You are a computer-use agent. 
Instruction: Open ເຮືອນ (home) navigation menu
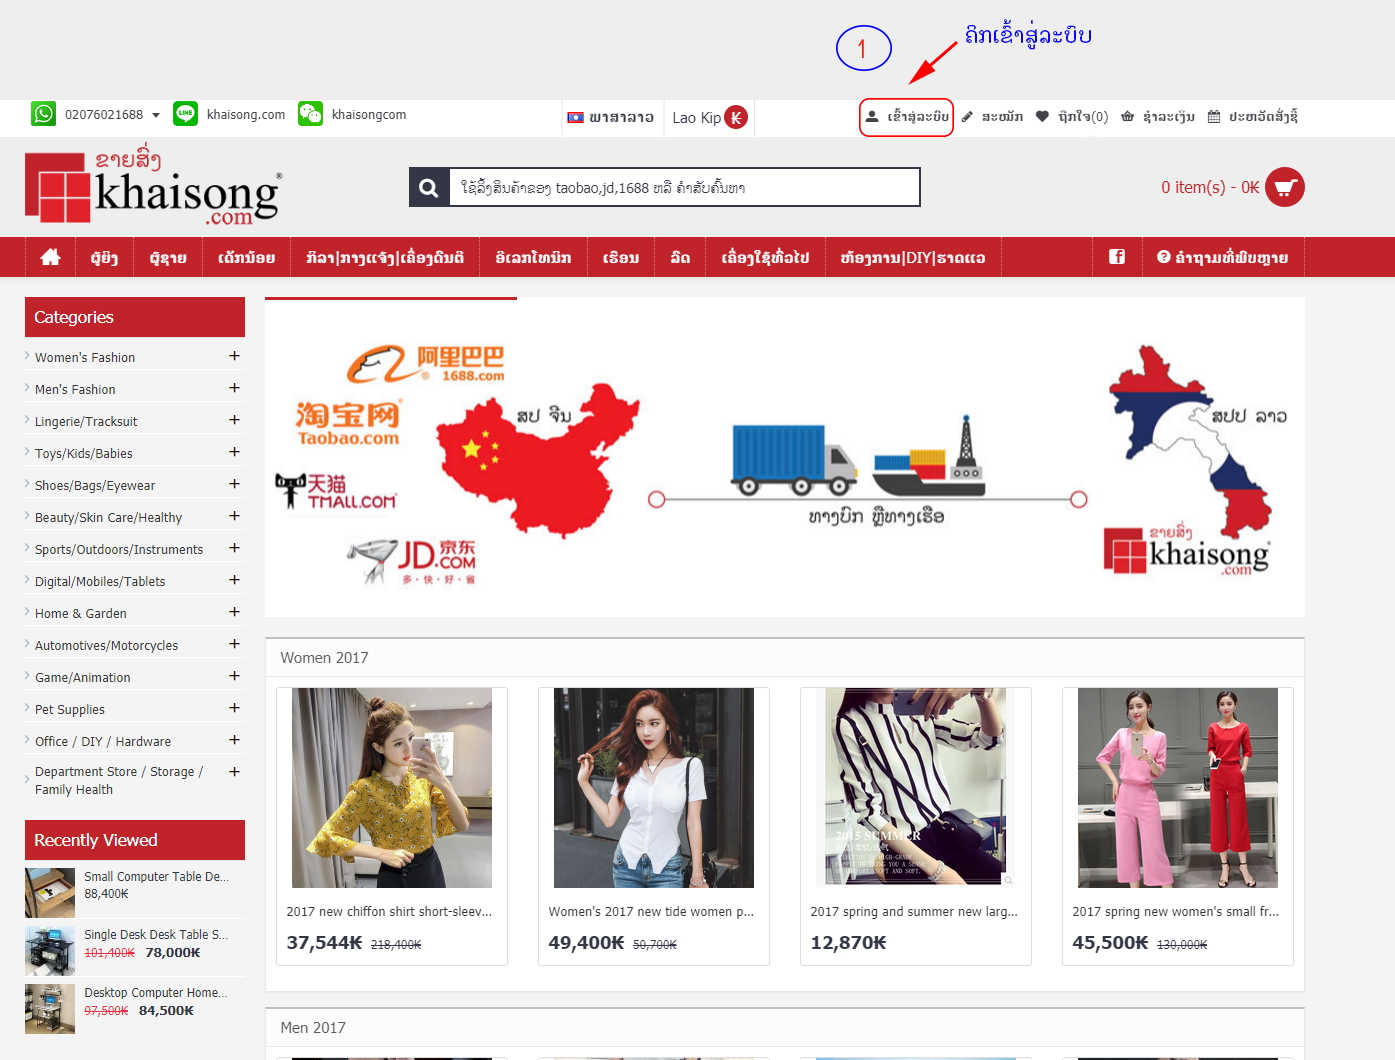(621, 257)
